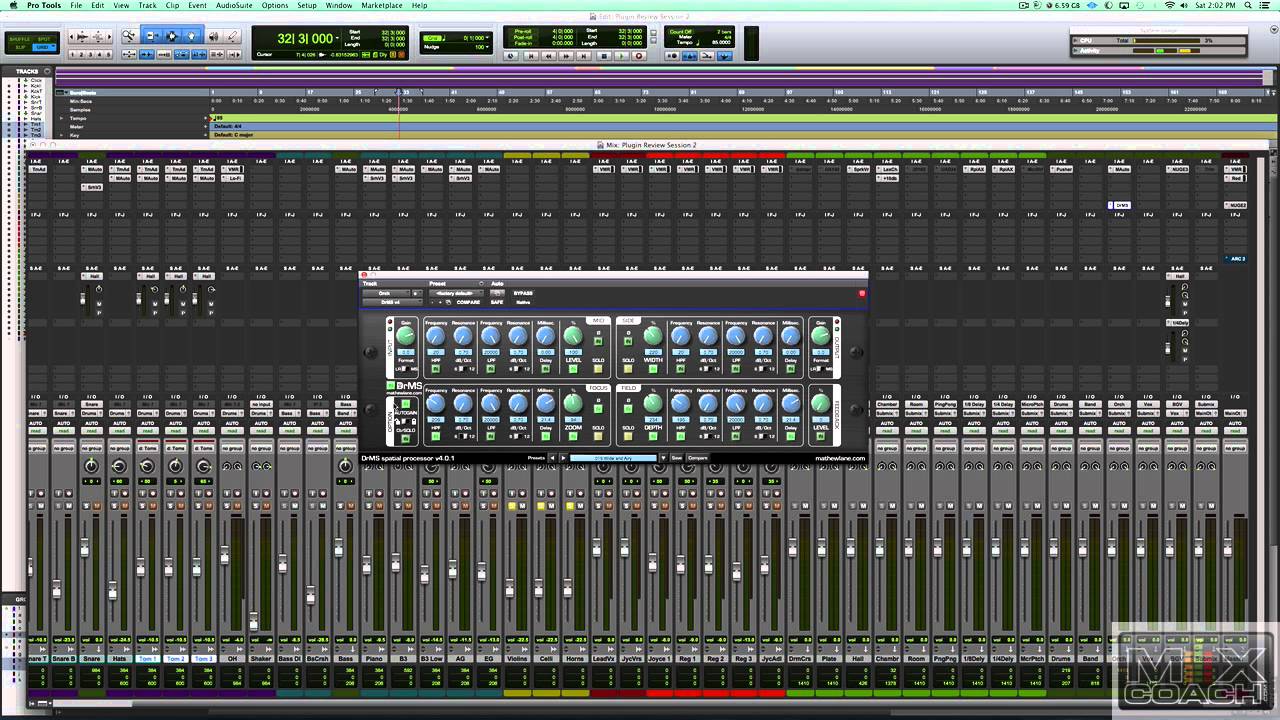Image resolution: width=1280 pixels, height=720 pixels.
Task: Click the MID section LEVEL knob
Action: click(x=573, y=335)
